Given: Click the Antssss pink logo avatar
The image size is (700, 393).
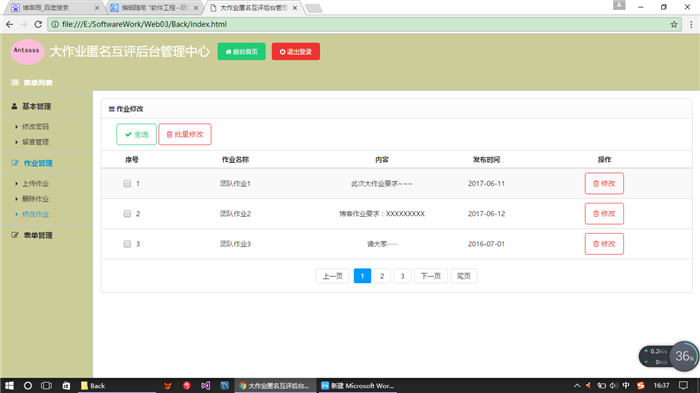Looking at the screenshot, I should [27, 52].
